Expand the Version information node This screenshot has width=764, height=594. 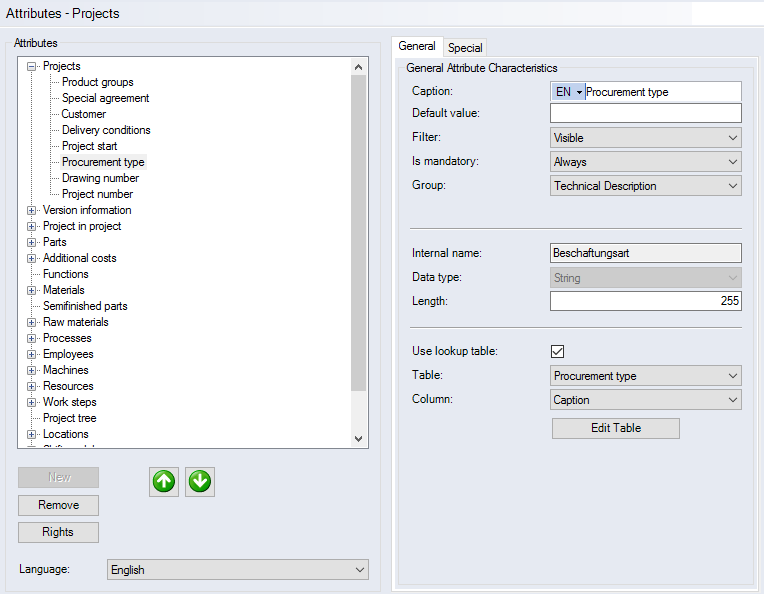point(32,211)
